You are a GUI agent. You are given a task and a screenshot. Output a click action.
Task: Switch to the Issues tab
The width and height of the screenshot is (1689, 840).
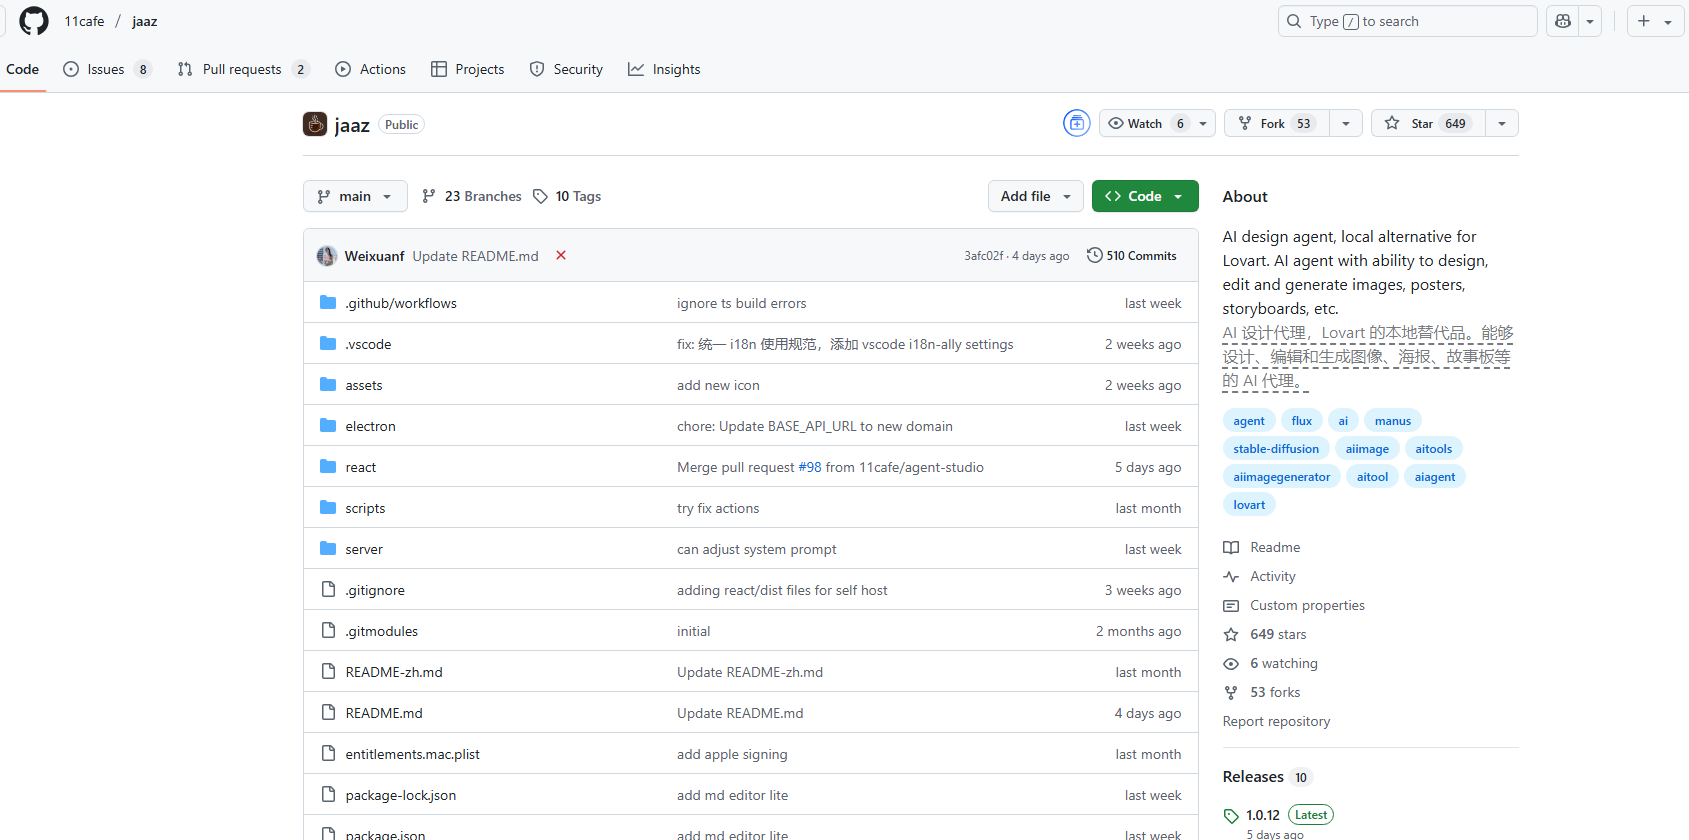tap(106, 69)
